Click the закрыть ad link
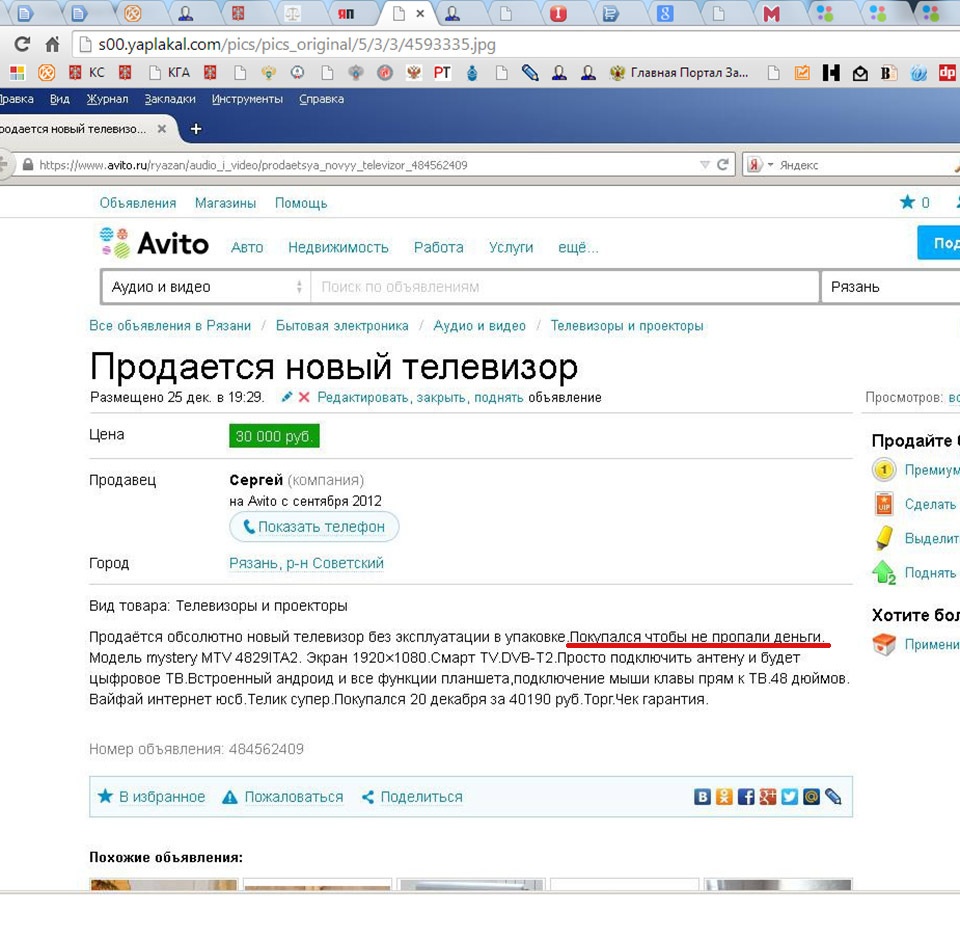The image size is (960, 940). 442,397
